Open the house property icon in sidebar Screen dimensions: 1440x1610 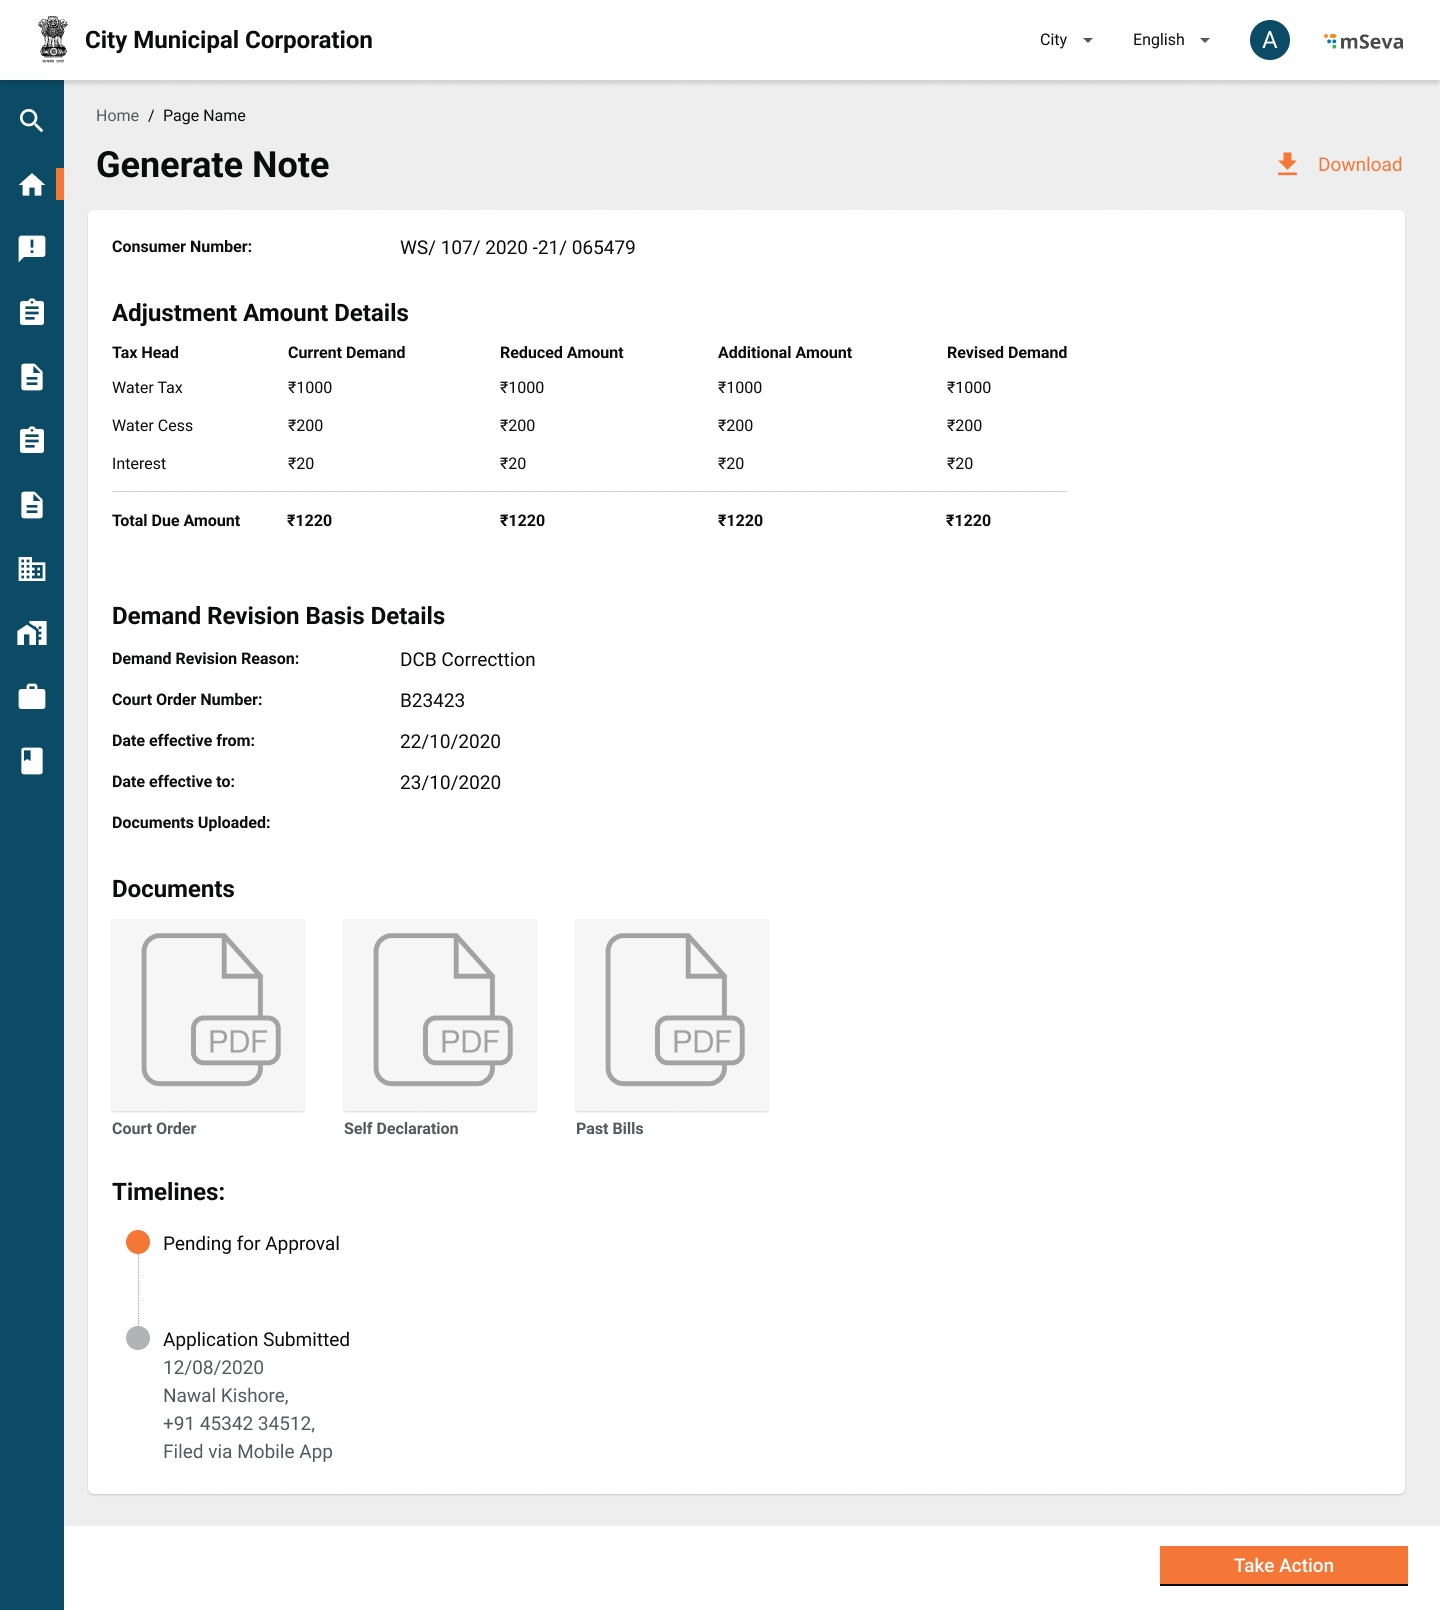tap(32, 633)
